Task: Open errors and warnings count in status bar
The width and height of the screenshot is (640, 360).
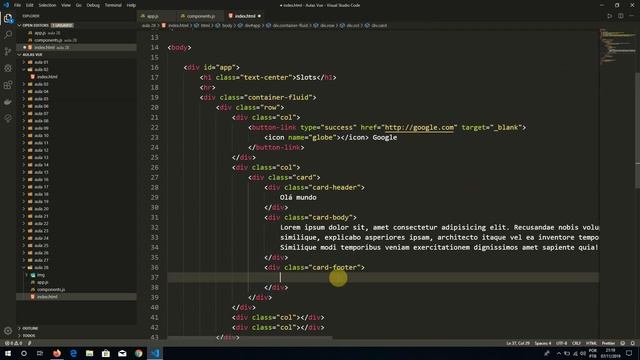Action: [x=13, y=343]
